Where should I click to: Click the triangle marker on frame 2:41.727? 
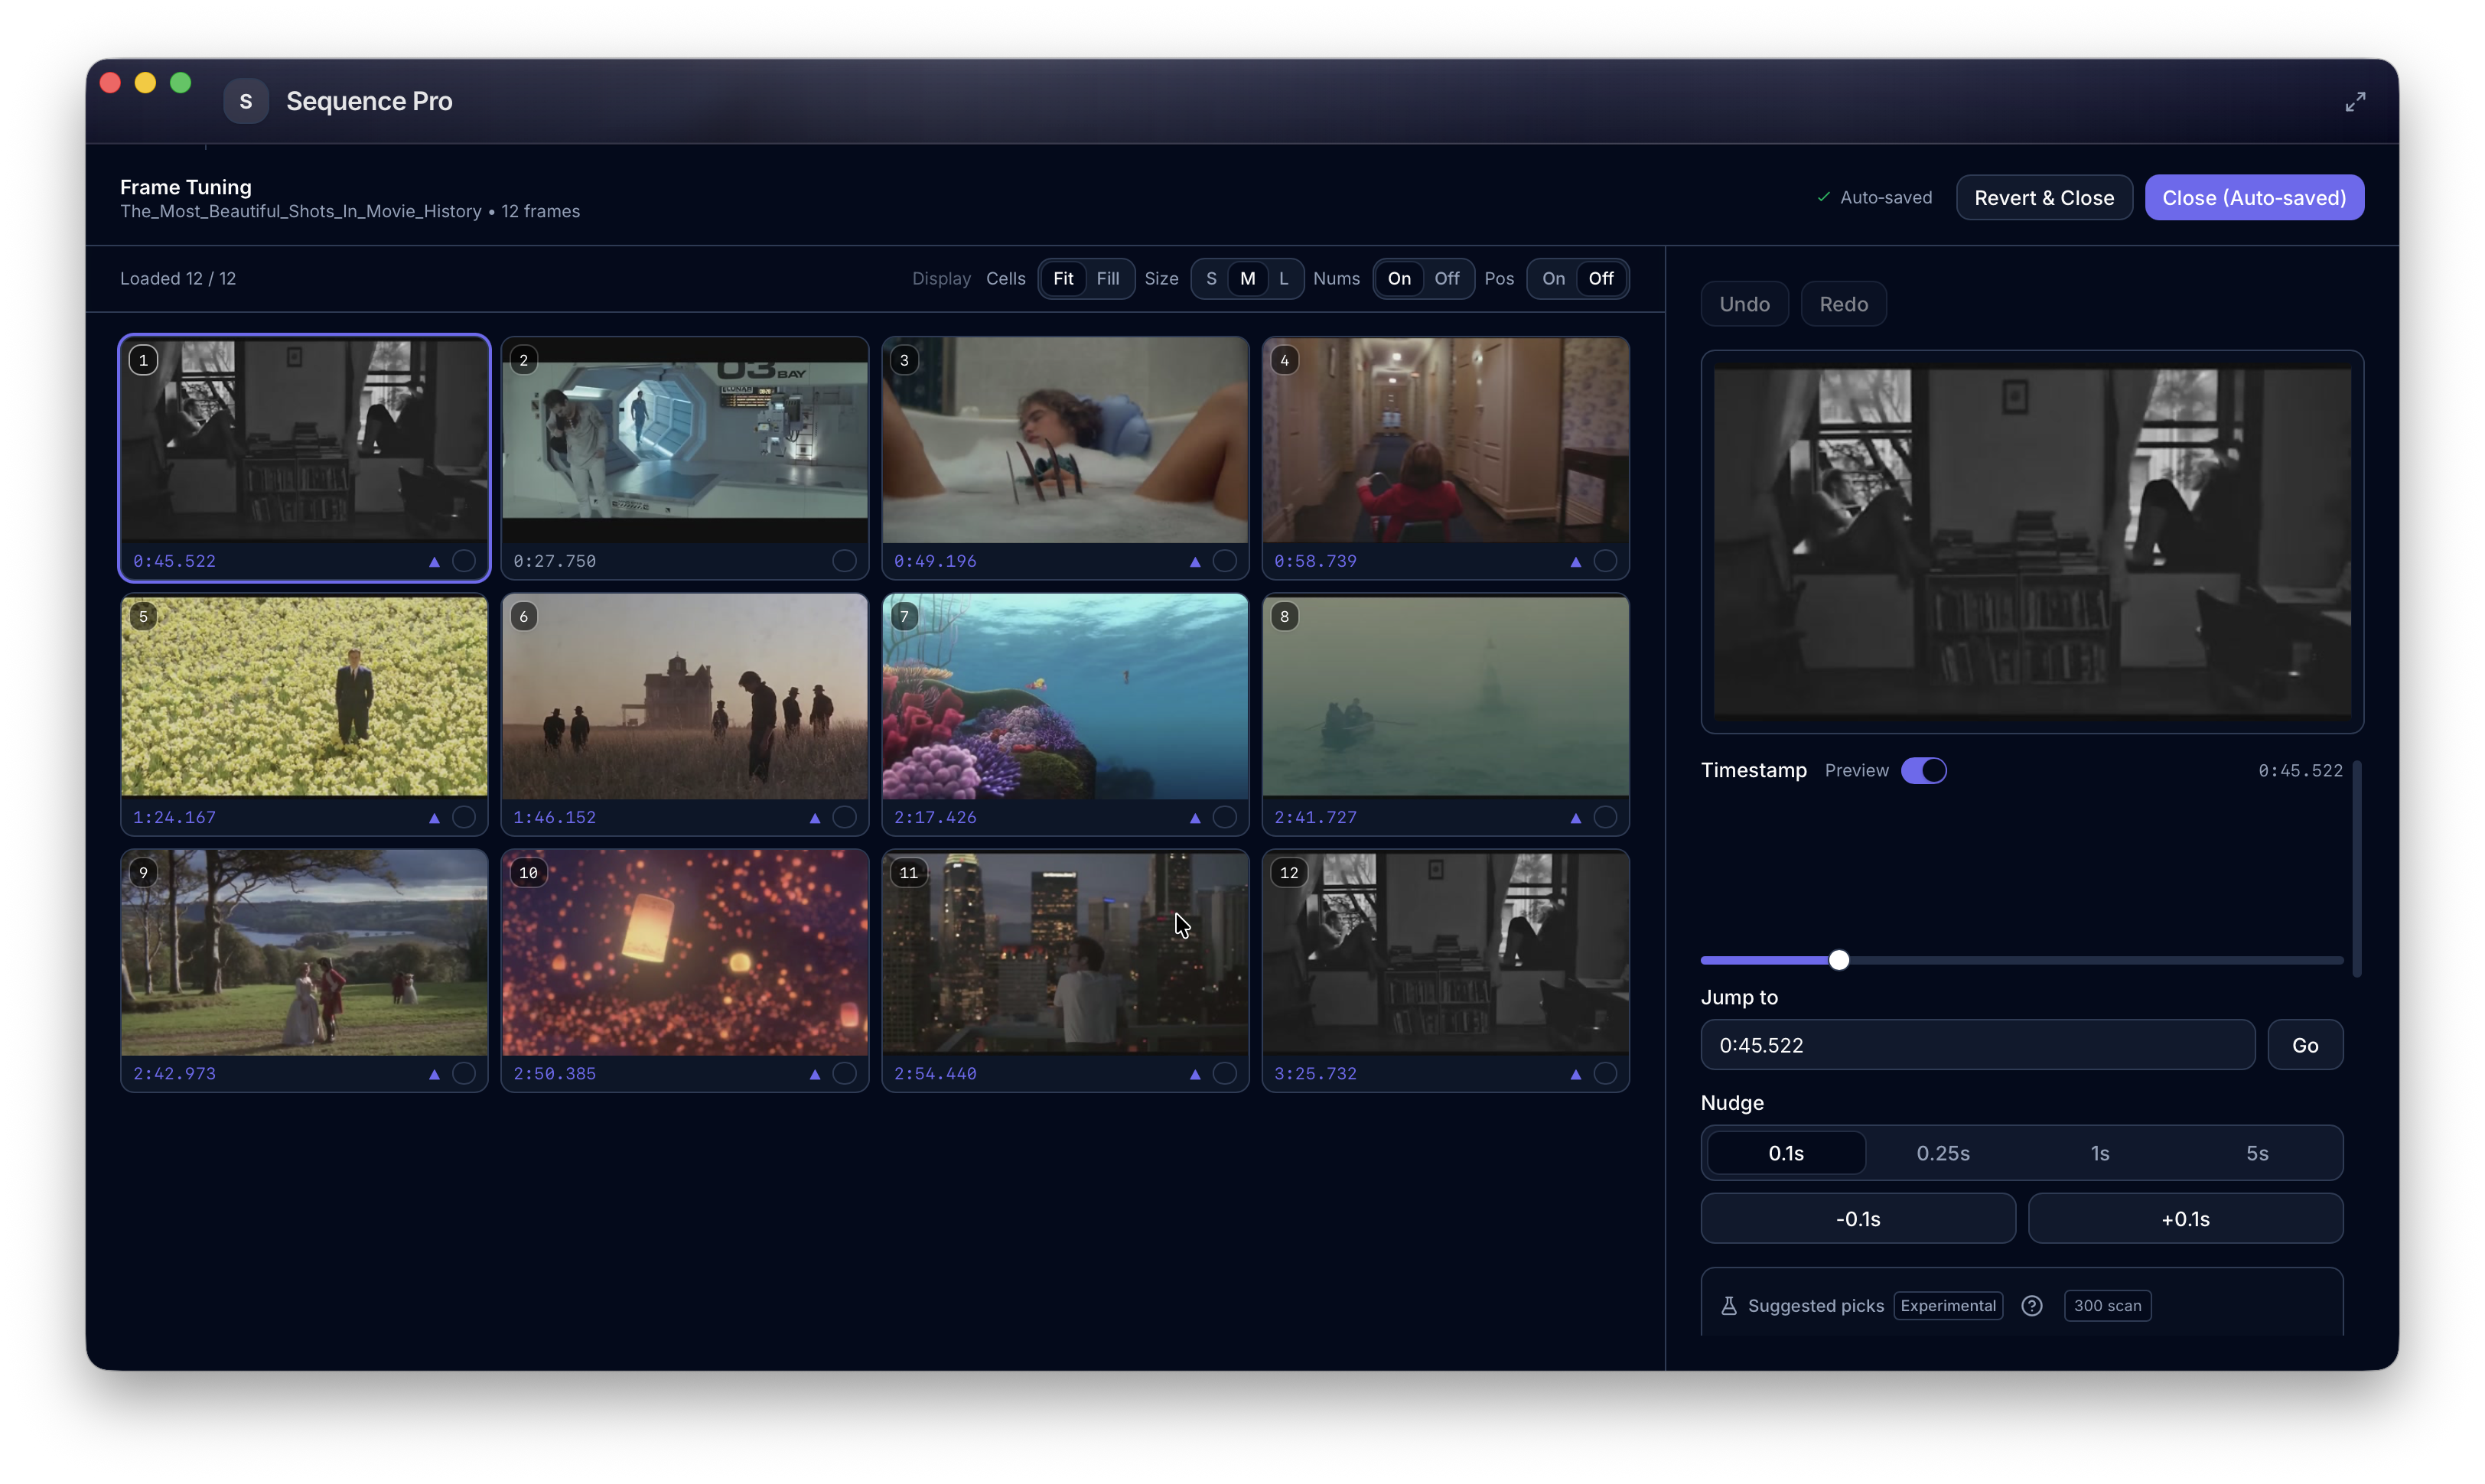1576,818
